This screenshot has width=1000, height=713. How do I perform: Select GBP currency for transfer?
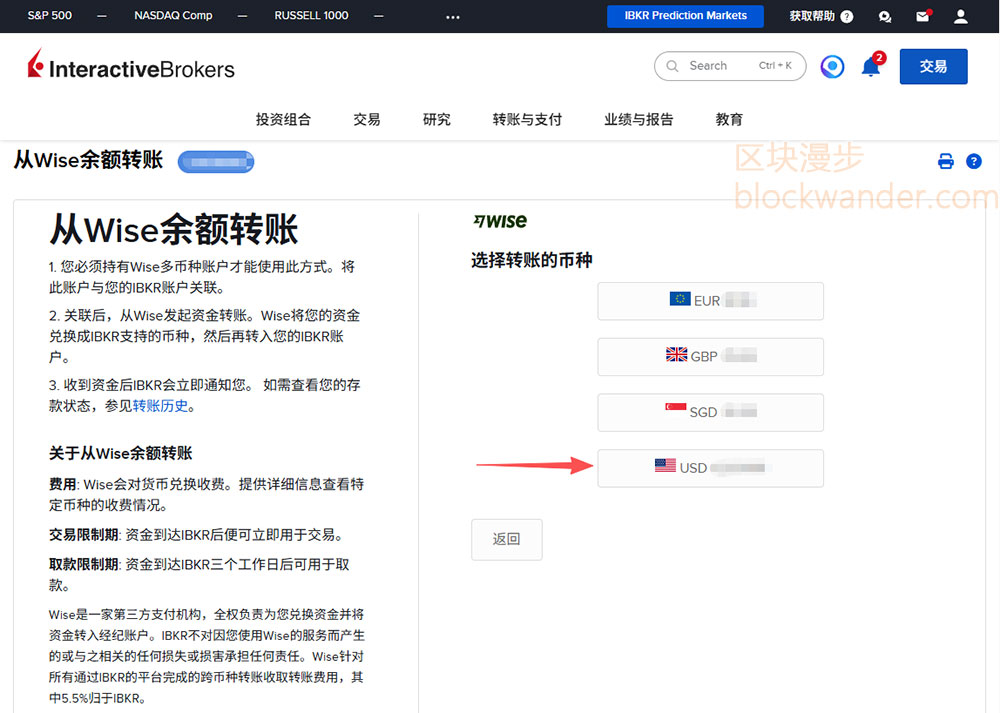[x=710, y=356]
